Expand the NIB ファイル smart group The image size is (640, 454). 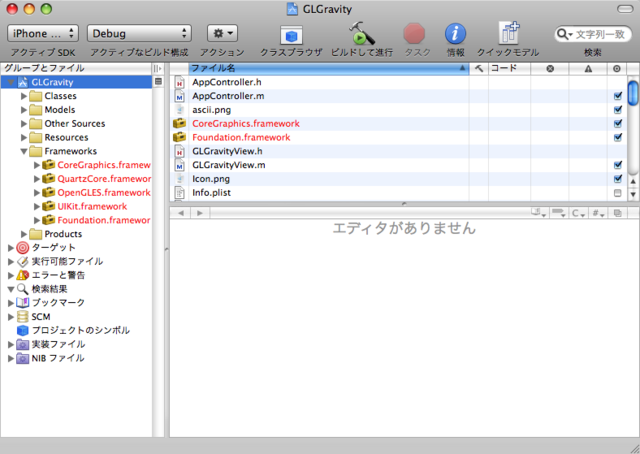(11, 358)
